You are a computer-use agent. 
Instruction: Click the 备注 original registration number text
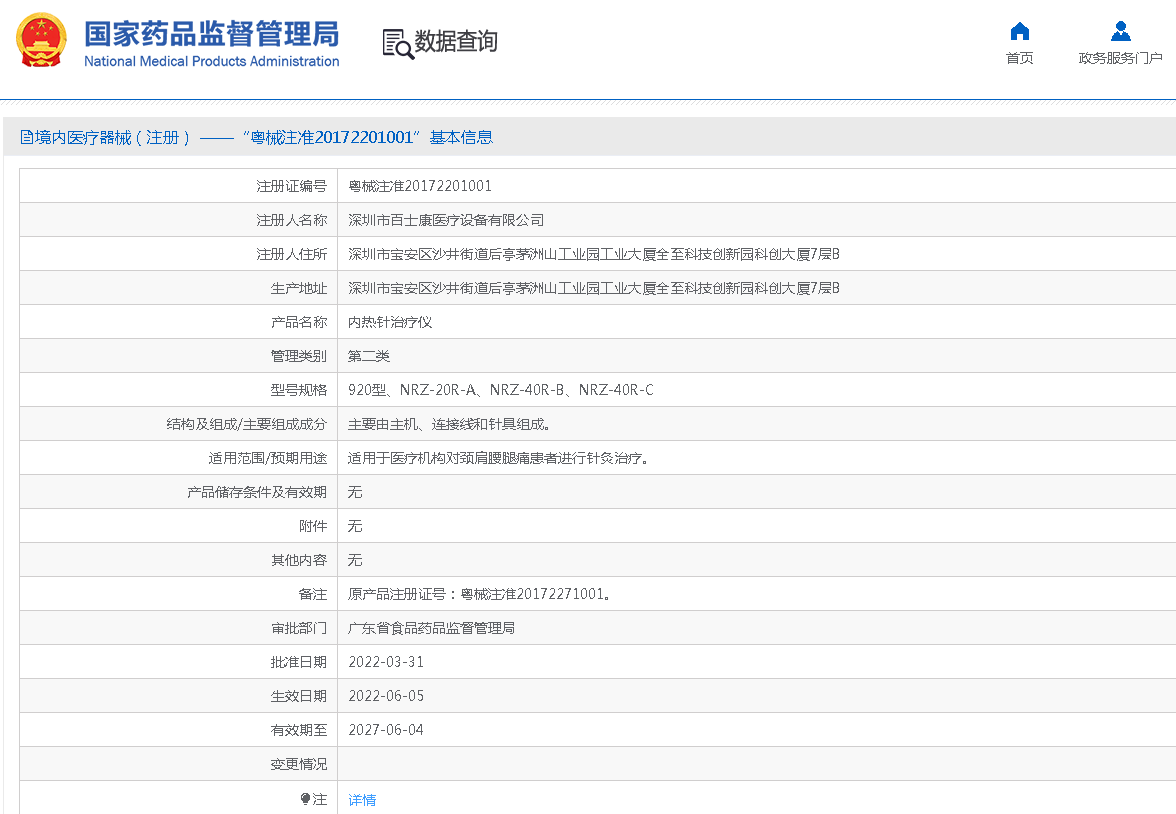pyautogui.click(x=479, y=594)
